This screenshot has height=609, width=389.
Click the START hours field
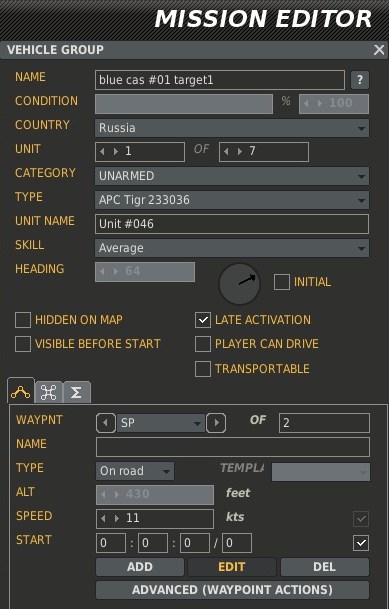(111, 543)
